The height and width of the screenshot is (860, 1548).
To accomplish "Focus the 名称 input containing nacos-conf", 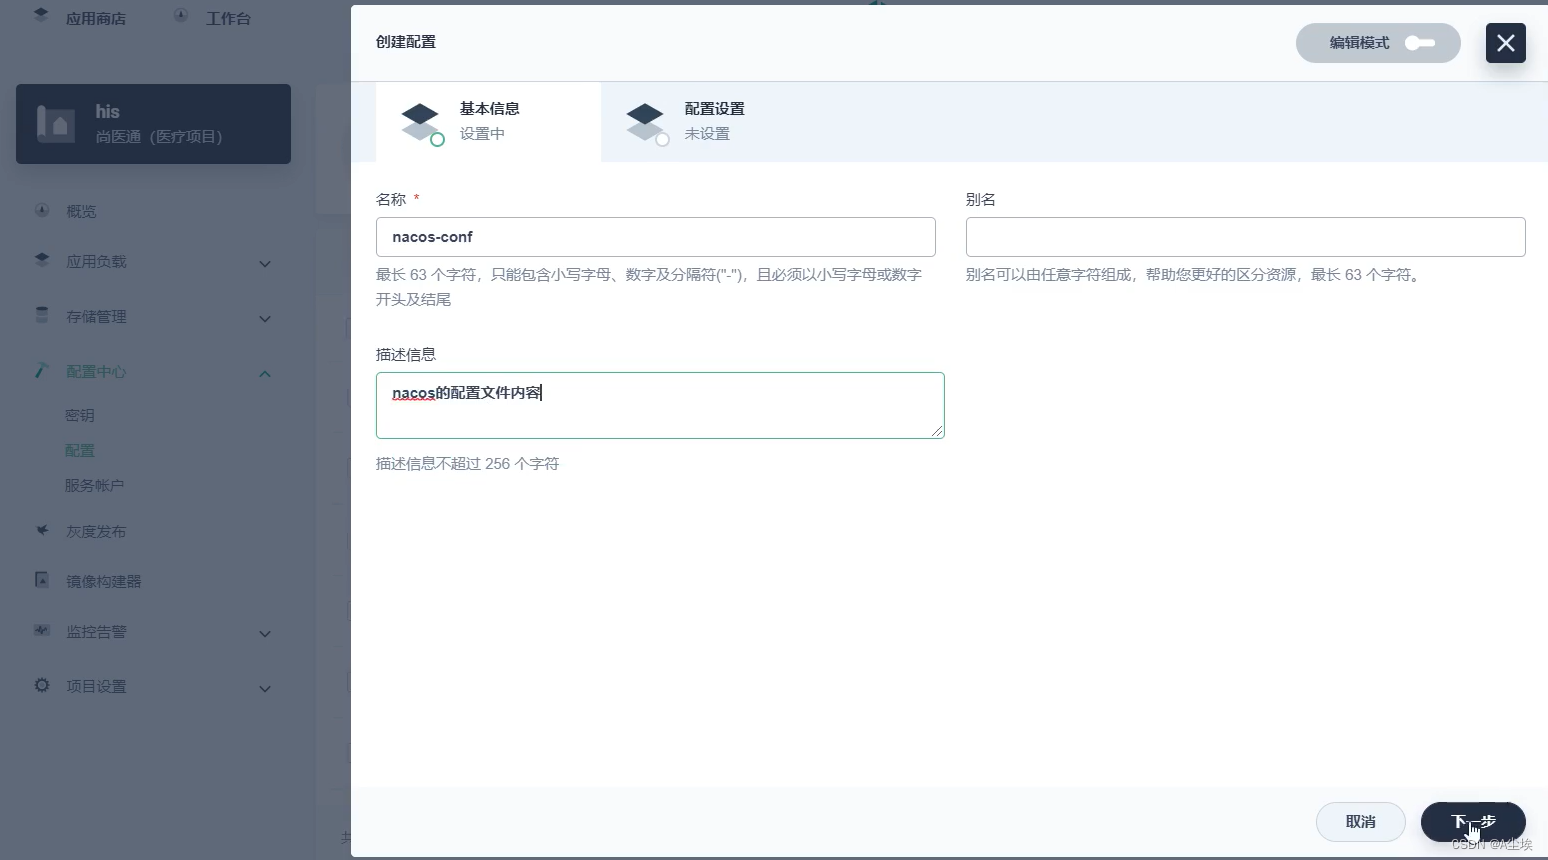I will click(x=656, y=237).
